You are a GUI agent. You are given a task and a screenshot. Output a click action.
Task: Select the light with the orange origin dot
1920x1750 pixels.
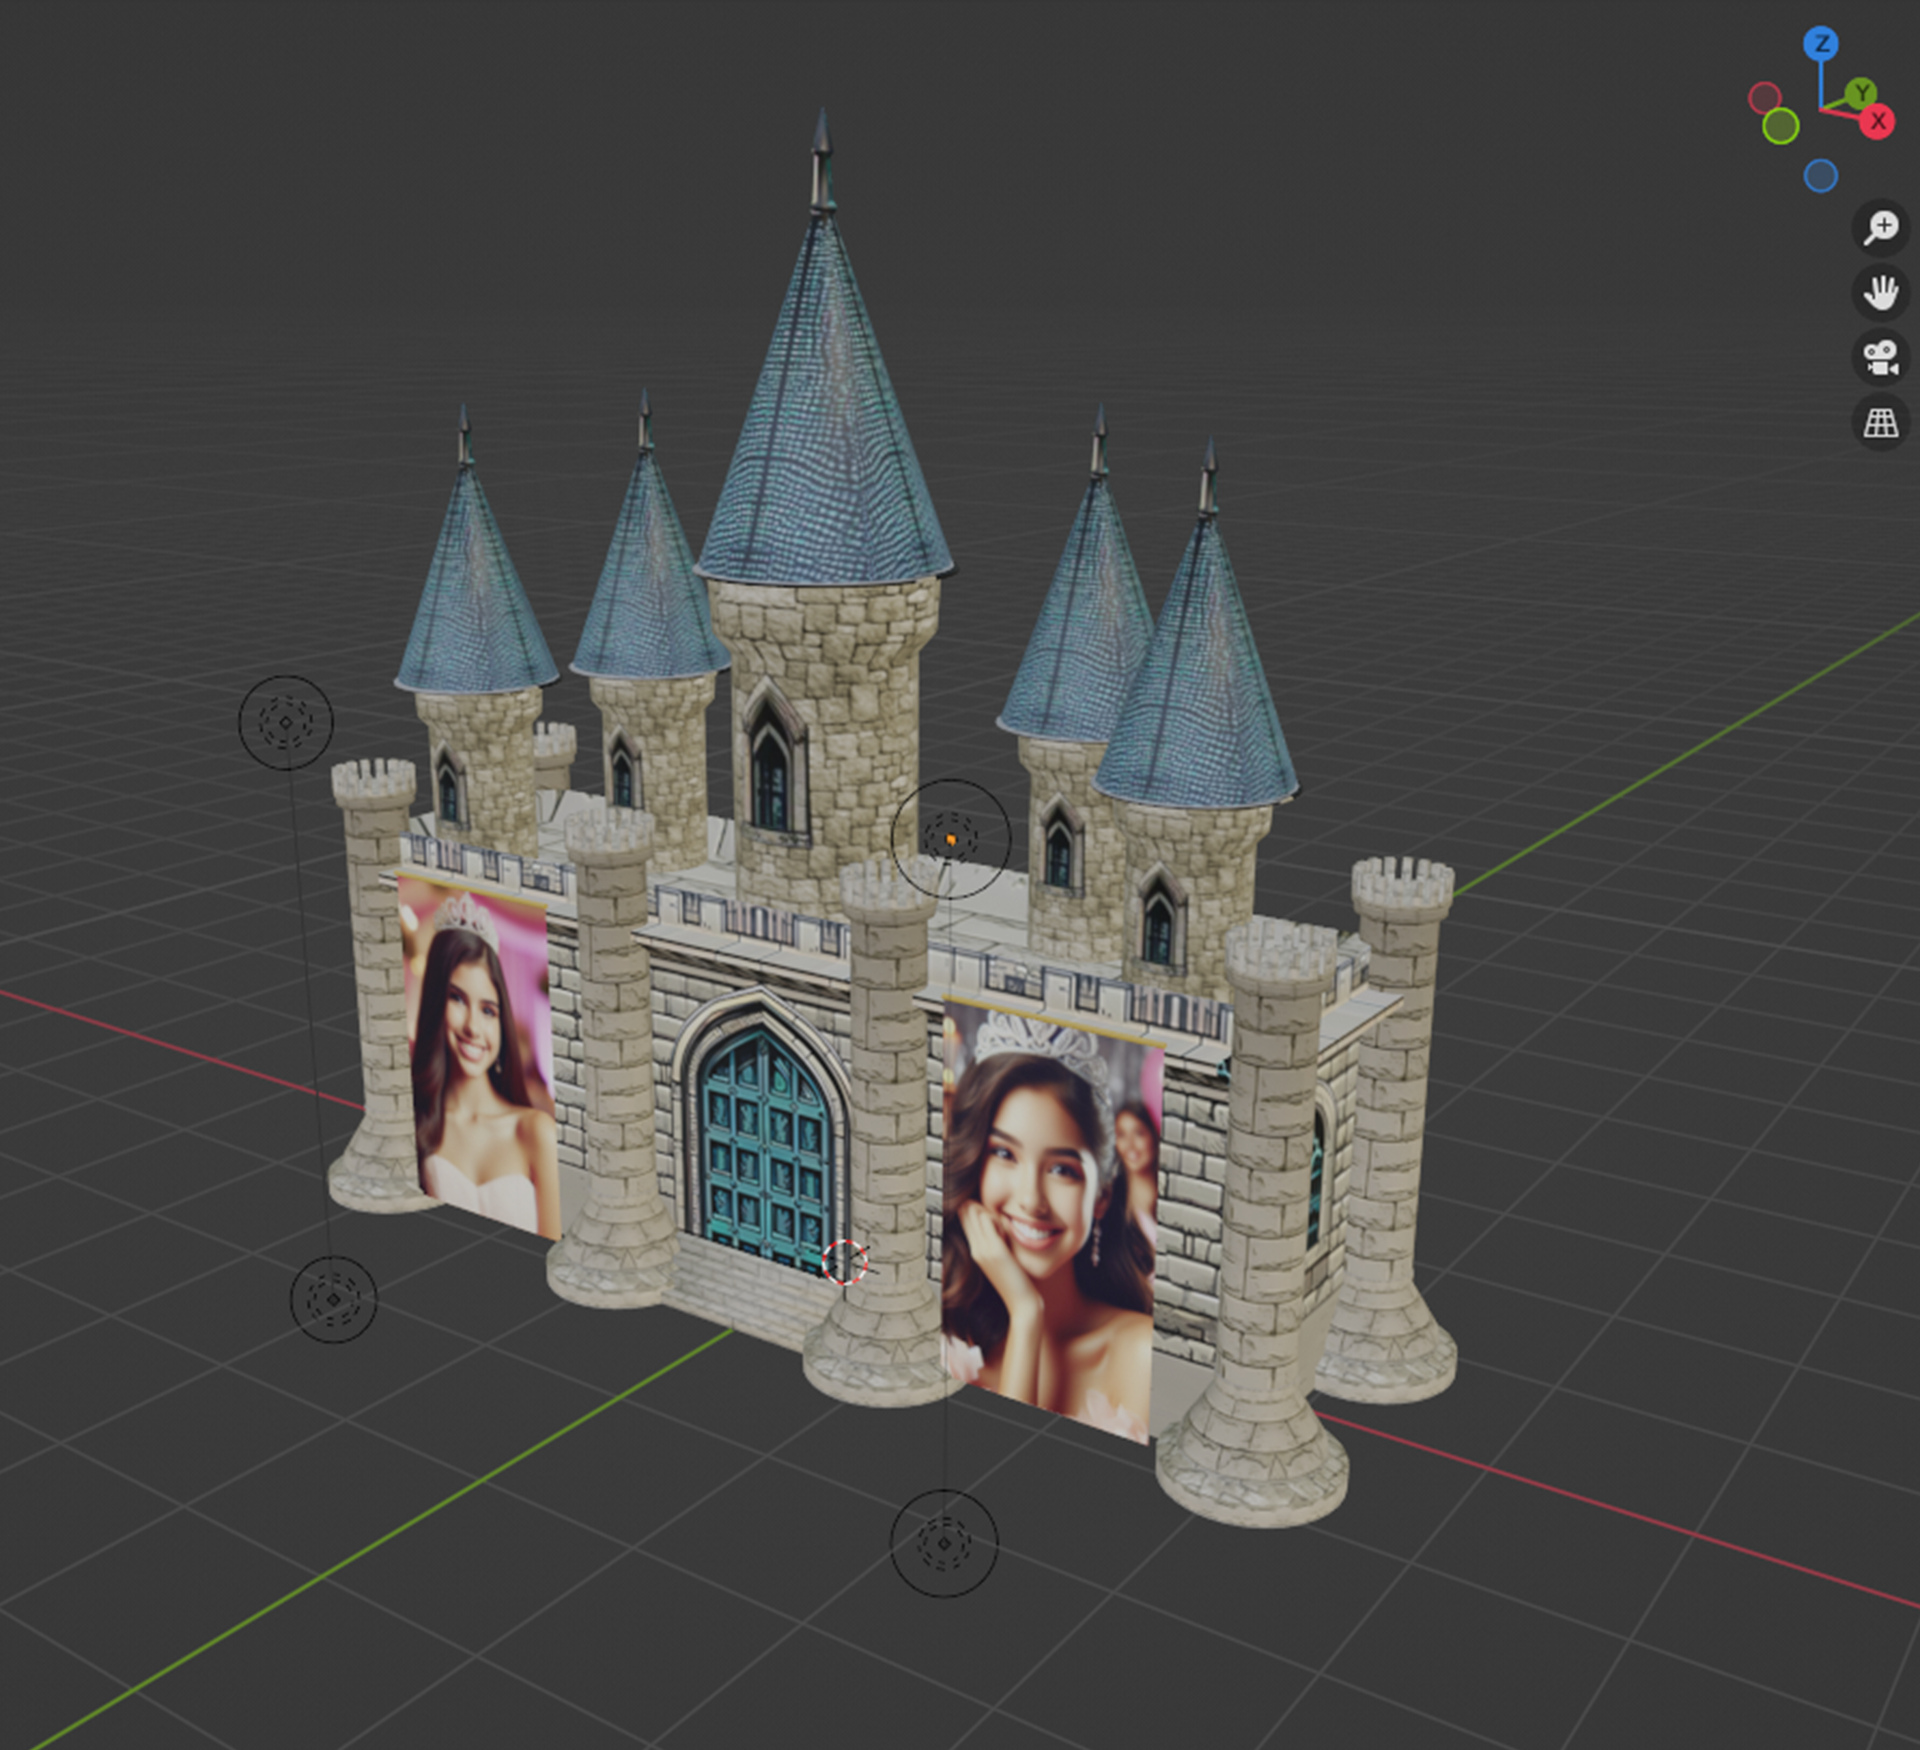click(x=950, y=839)
